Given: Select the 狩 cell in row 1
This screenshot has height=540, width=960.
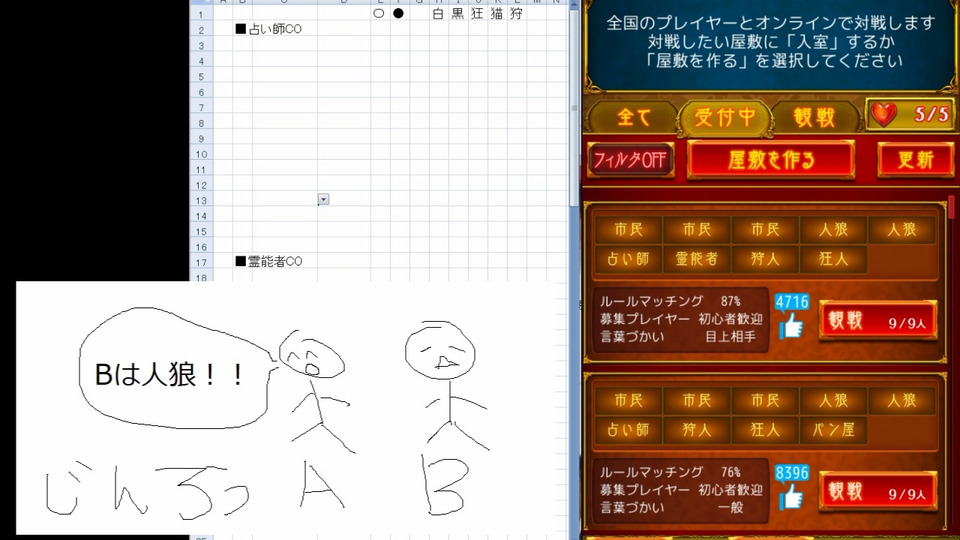Looking at the screenshot, I should [x=516, y=13].
